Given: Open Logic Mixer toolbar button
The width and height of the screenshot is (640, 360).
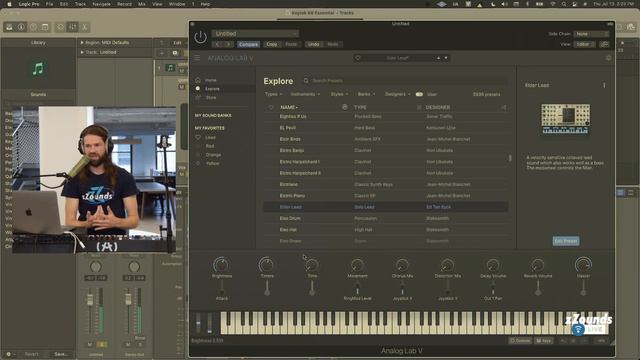Looking at the screenshot, I should tap(73, 27).
